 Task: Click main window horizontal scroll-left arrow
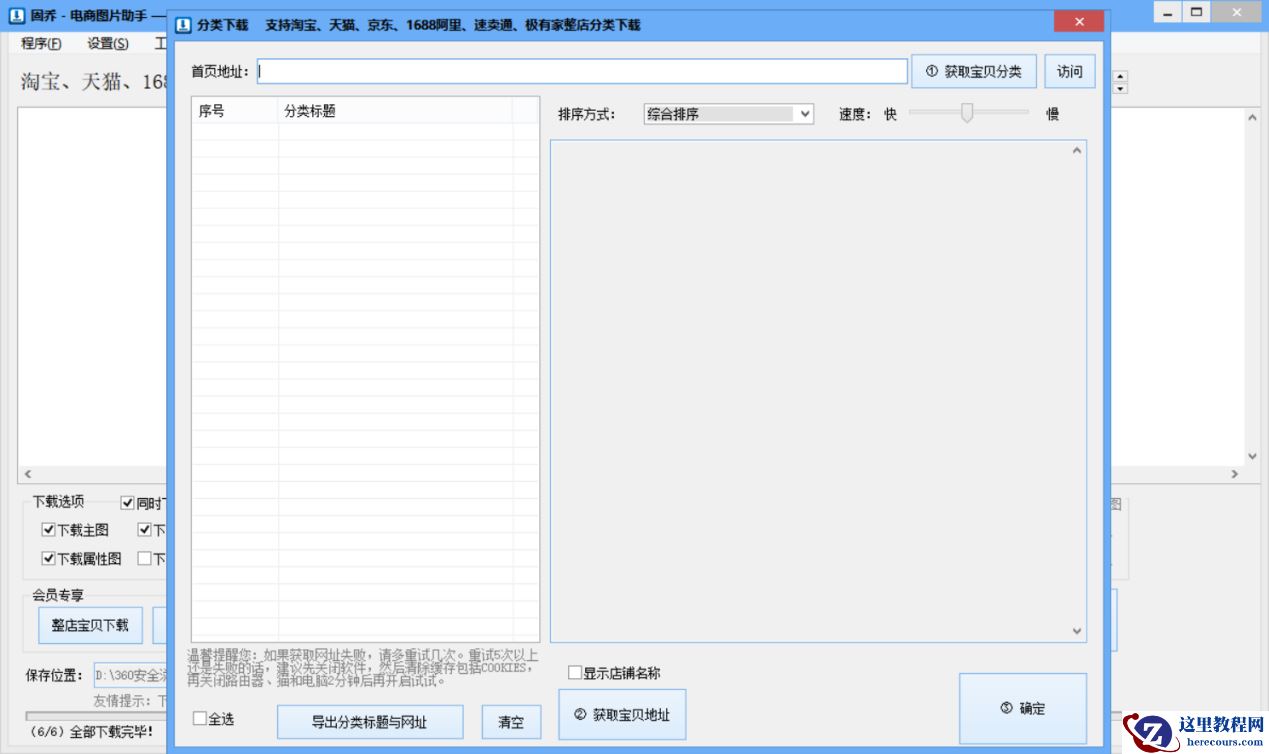tap(27, 474)
